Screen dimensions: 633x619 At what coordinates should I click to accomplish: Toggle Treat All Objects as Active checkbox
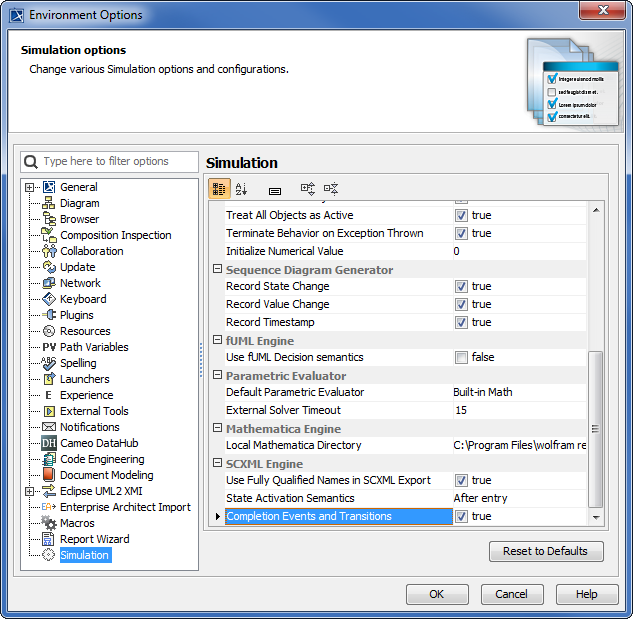coord(461,215)
